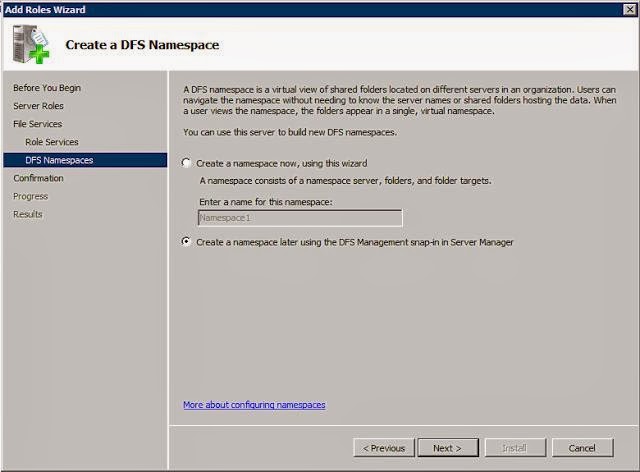Close the Add Roles Wizard window
Screen dimensions: 640x472
pos(630,9)
